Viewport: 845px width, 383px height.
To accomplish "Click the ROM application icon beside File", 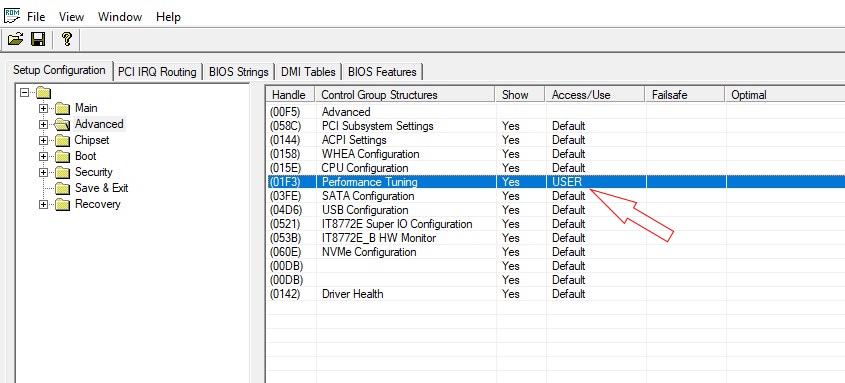I will 12,16.
